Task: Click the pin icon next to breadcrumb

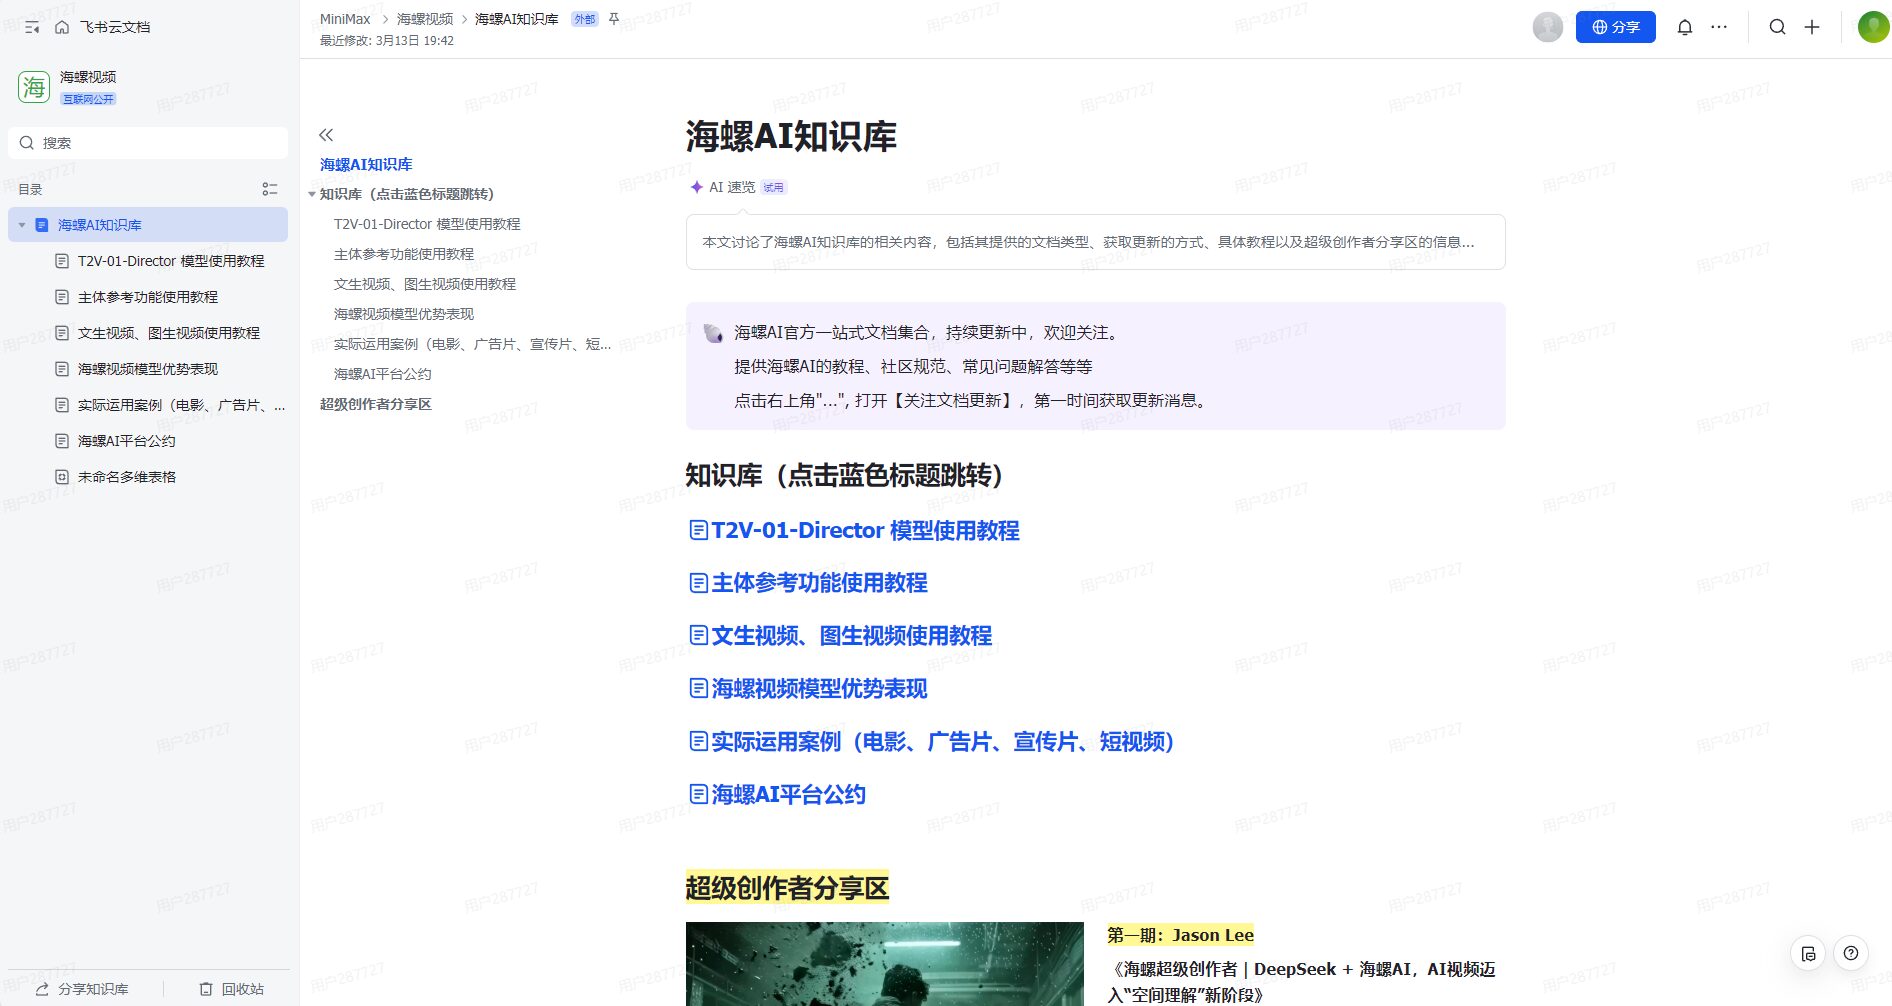Action: tap(614, 19)
